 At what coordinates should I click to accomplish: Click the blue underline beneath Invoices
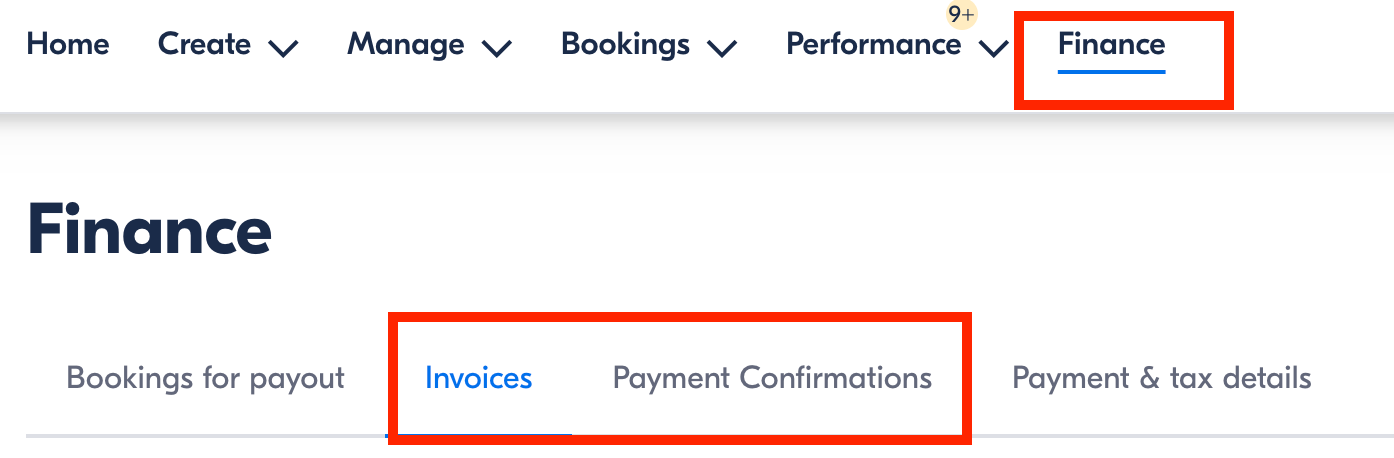pos(478,435)
